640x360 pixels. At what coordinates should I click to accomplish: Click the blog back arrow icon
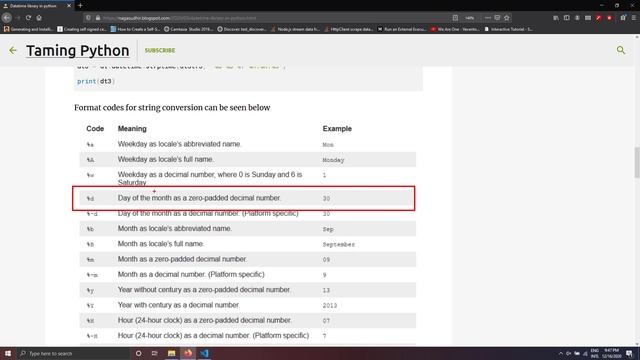click(13, 50)
